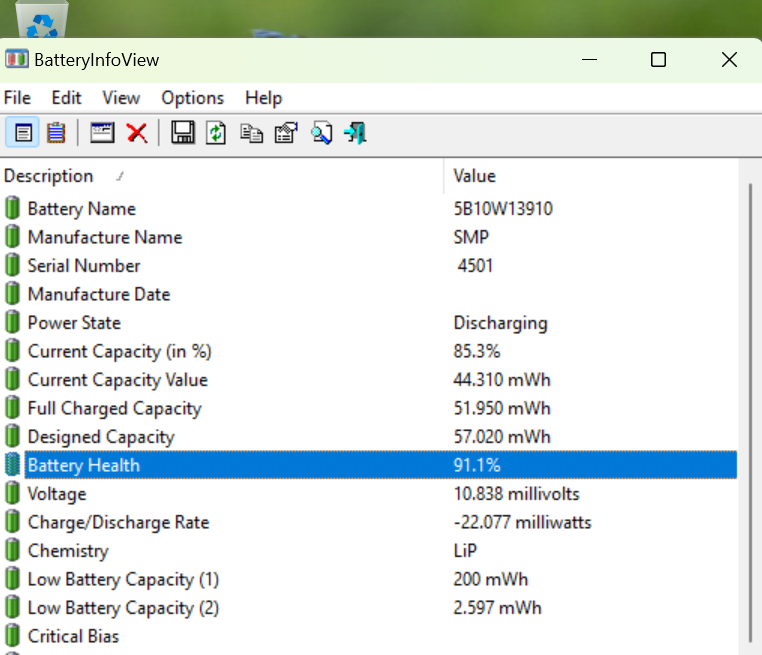The width and height of the screenshot is (762, 655).
Task: Click battery icon beside Chemistry
Action: pos(13,550)
